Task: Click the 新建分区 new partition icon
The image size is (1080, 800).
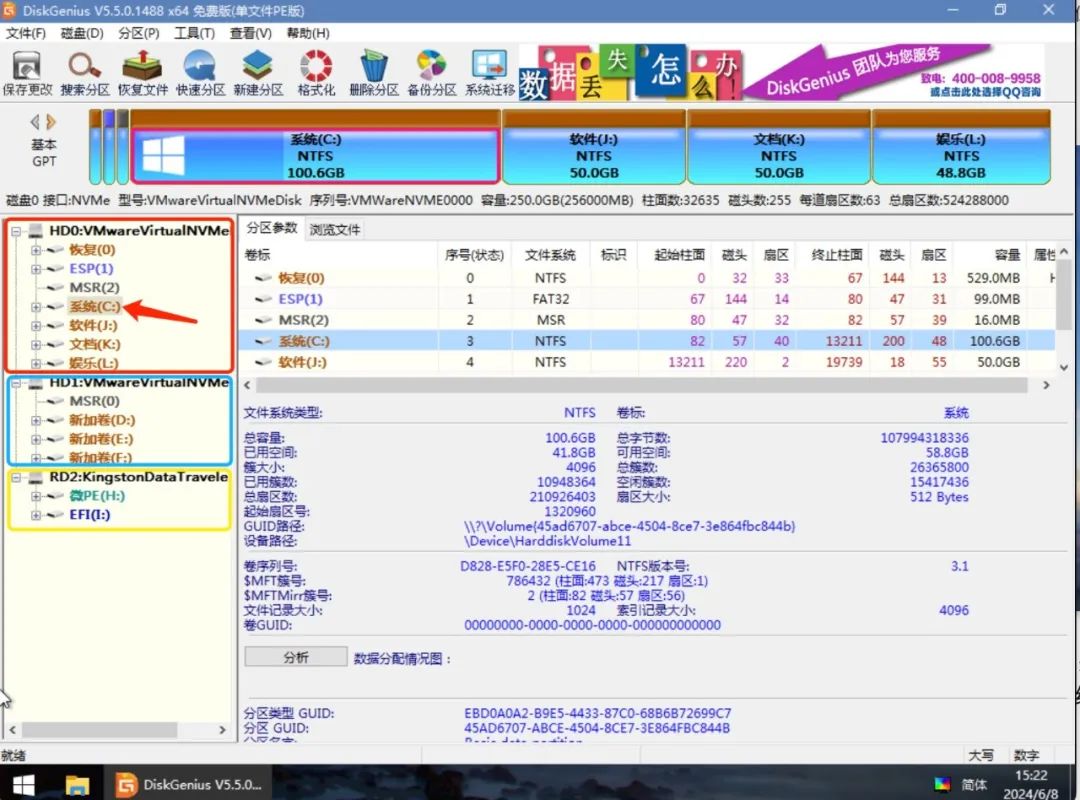Action: 258,72
